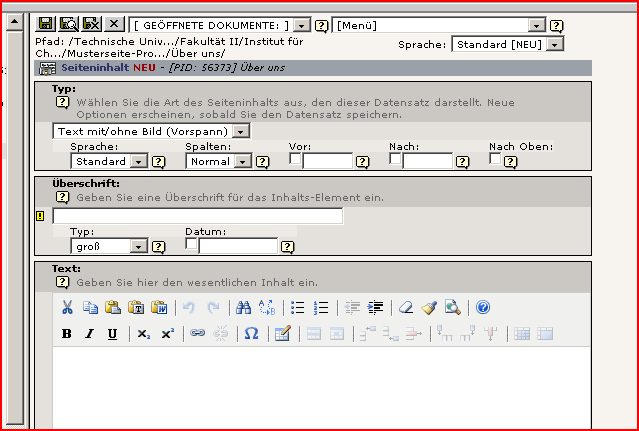Open the headline Typ groß dropdown
This screenshot has width=639, height=431.
(109, 246)
